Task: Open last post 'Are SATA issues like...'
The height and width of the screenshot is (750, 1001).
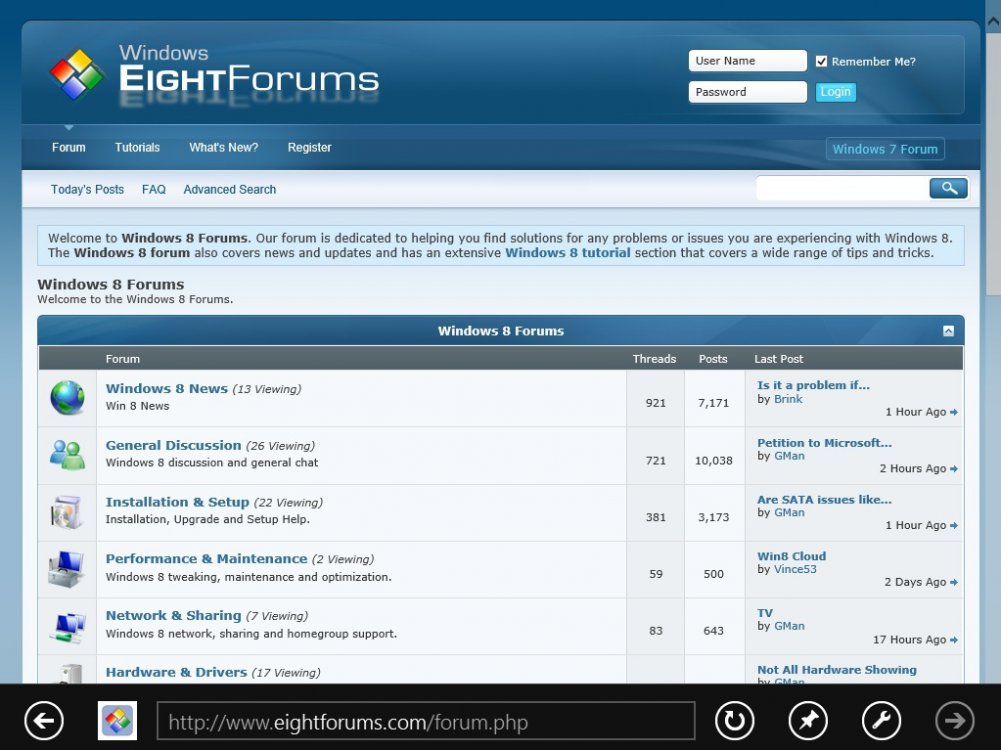Action: point(824,500)
